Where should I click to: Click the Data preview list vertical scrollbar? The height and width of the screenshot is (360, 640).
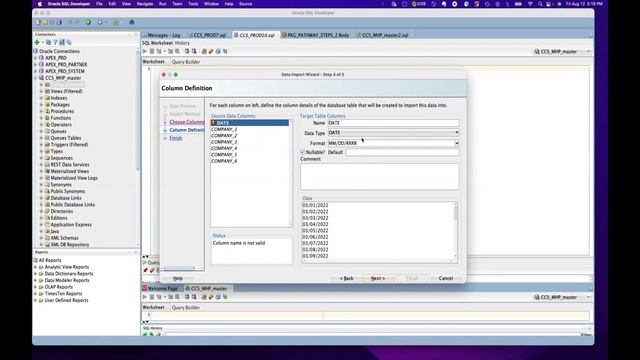456,232
